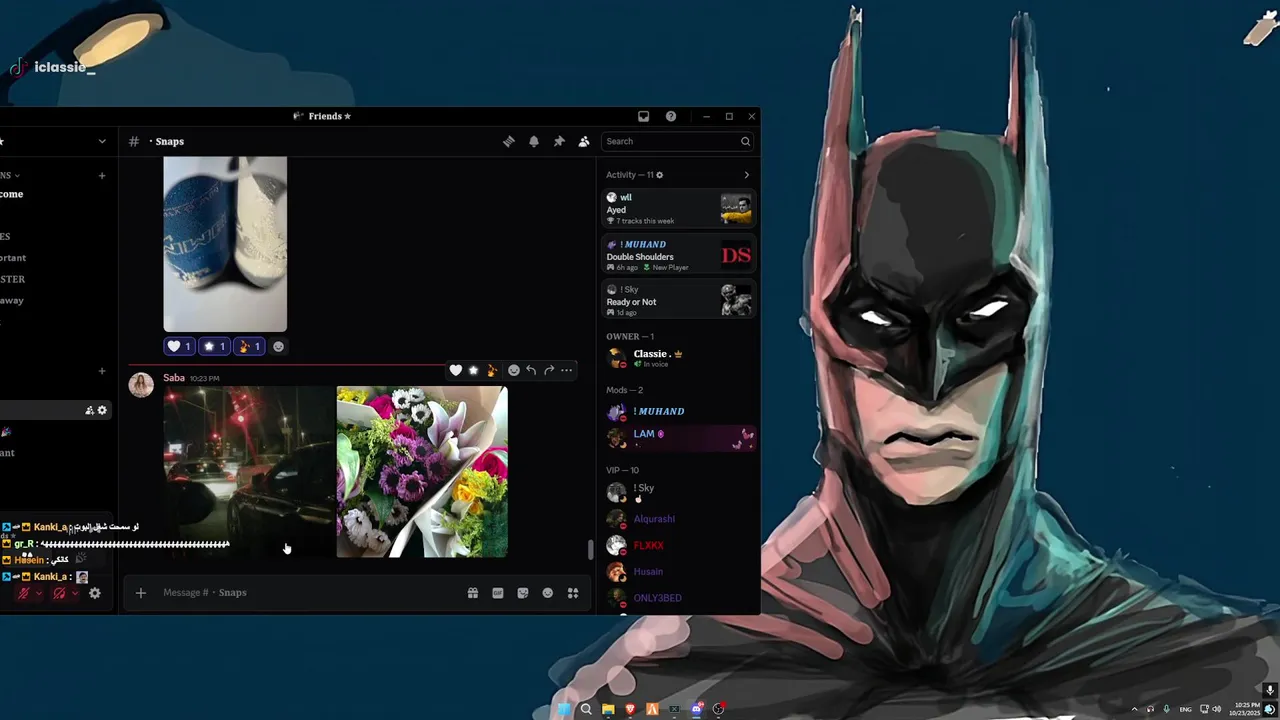Open MUHAND Double Shoulders activity card
Screen dimensions: 1280x720
tap(678, 255)
